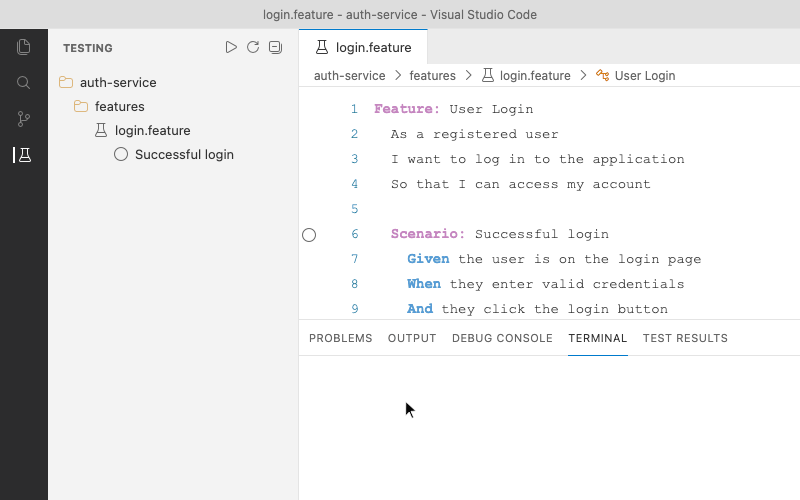Open Source Control view in activity bar
This screenshot has width=800, height=500.
click(23, 119)
